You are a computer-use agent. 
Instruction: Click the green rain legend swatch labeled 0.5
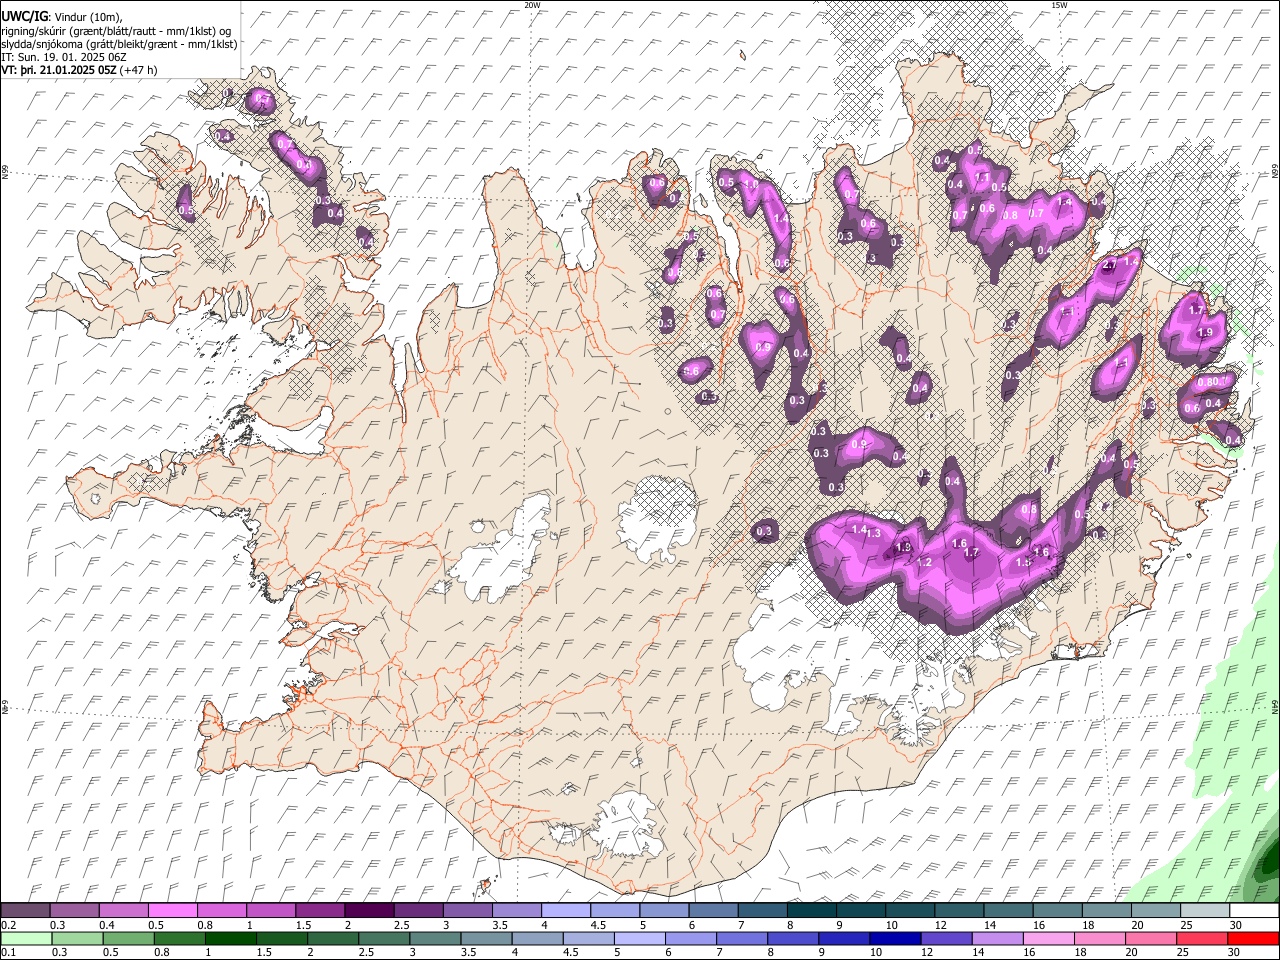pyautogui.click(x=128, y=938)
